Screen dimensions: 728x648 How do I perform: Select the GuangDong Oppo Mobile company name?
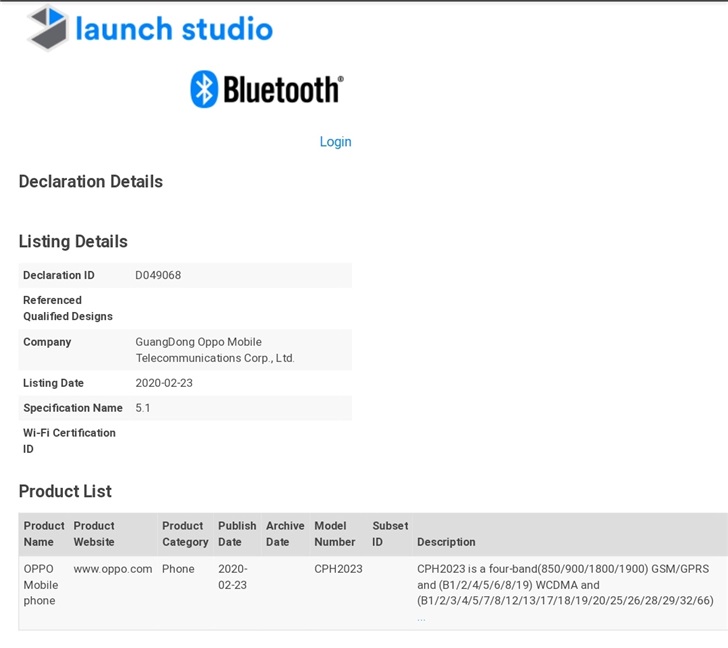[x=215, y=350]
